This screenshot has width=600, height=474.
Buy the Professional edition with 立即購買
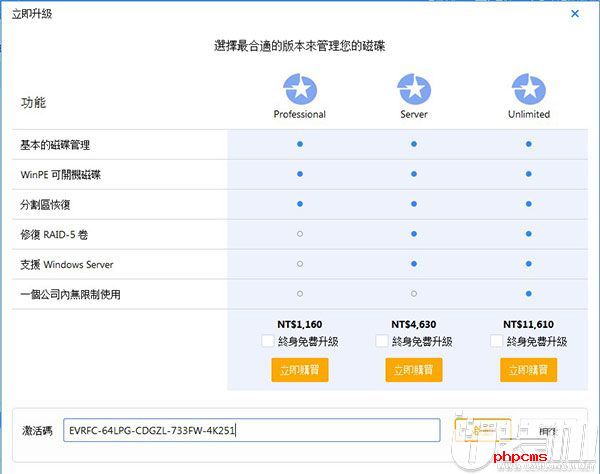300,370
